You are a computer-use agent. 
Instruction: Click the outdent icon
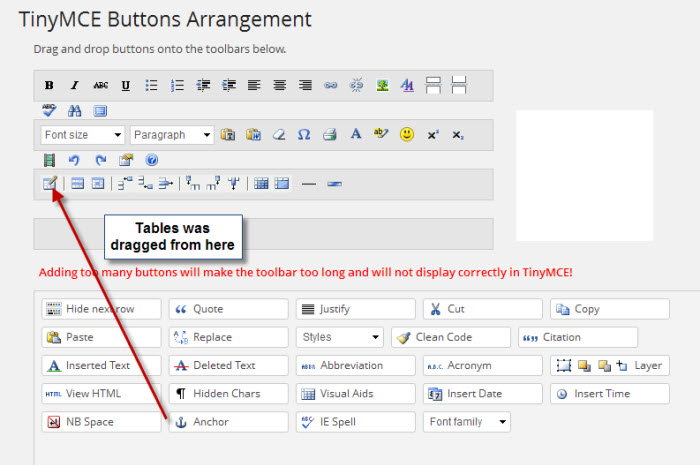pyautogui.click(x=203, y=85)
